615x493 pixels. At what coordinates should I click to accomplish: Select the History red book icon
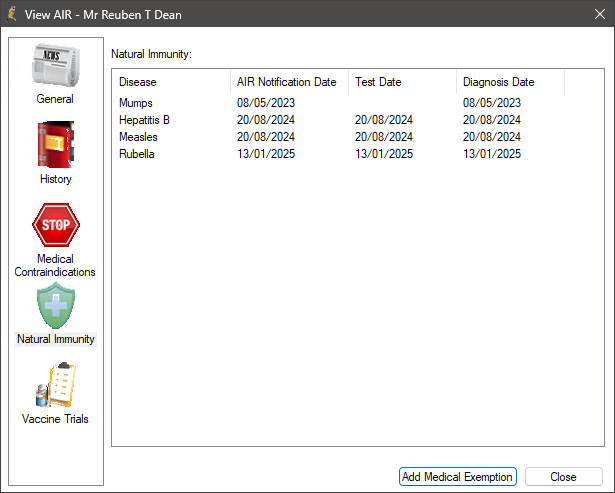click(55, 146)
